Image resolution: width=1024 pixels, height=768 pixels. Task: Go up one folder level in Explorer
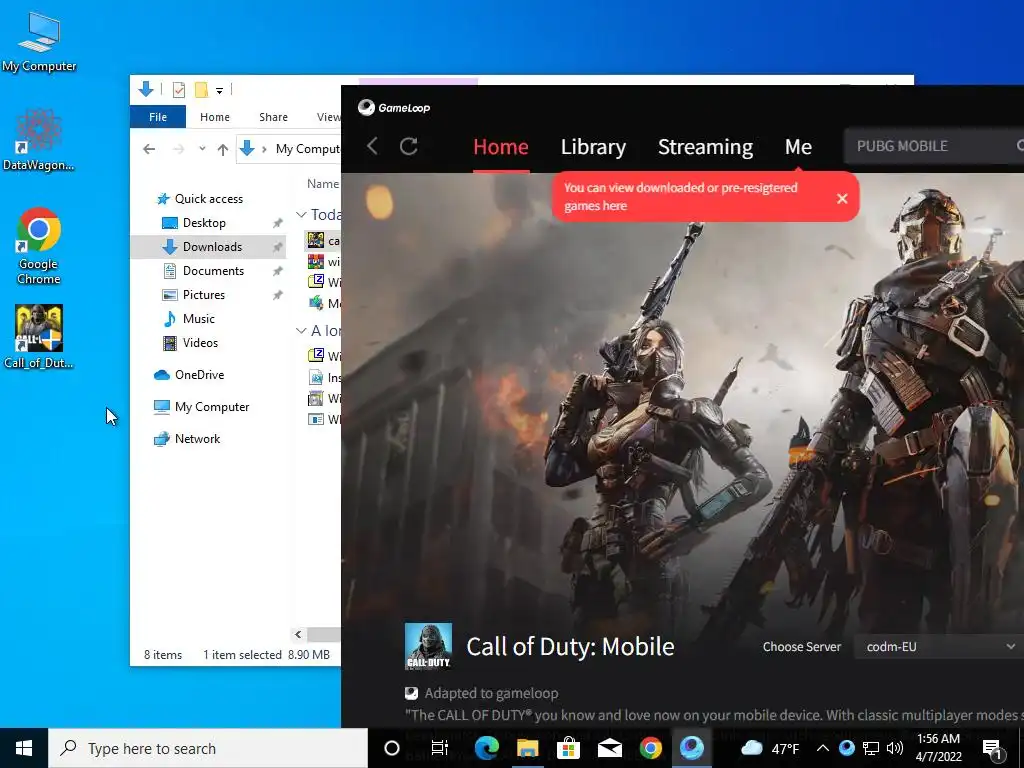223,150
